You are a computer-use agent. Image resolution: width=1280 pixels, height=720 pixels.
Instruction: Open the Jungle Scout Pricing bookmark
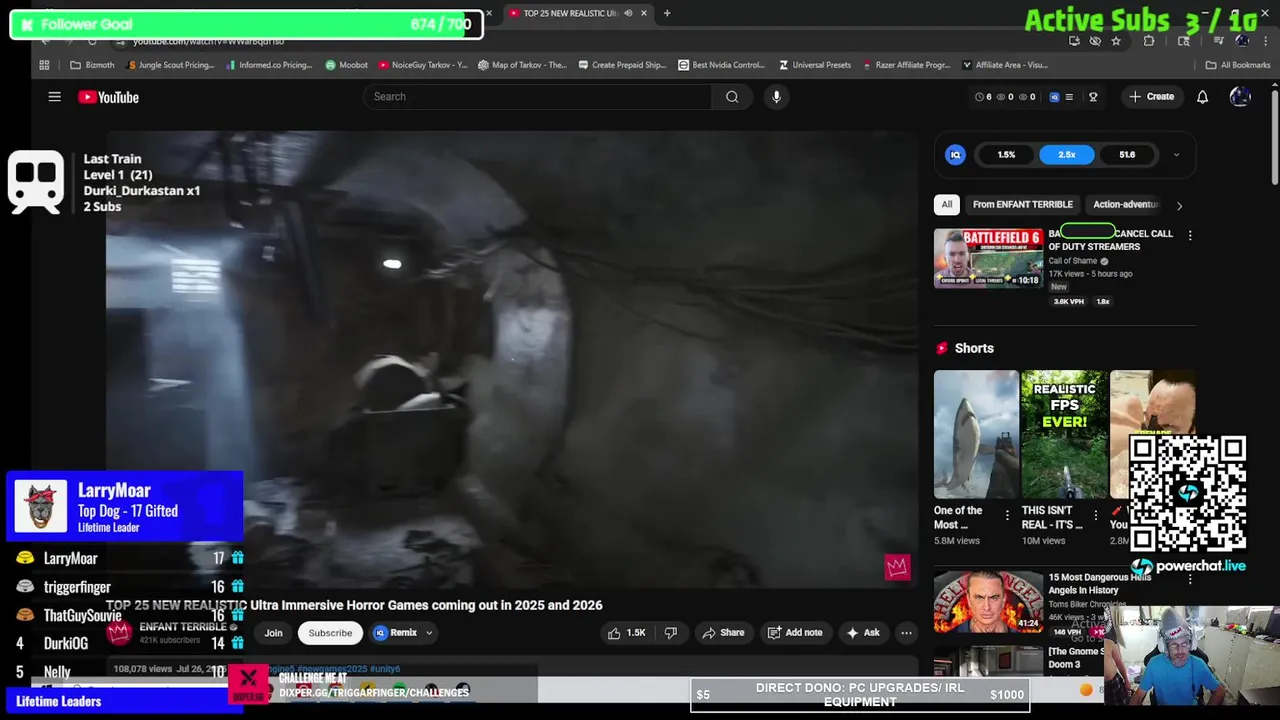pos(172,65)
